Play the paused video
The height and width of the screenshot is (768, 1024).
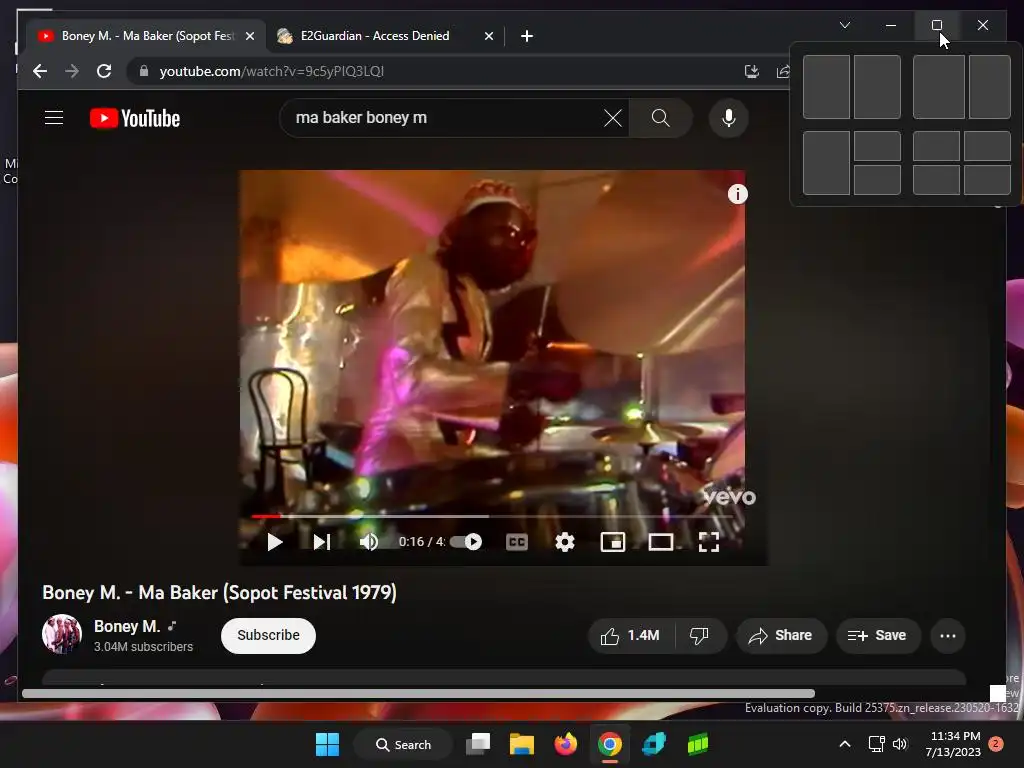pos(274,542)
